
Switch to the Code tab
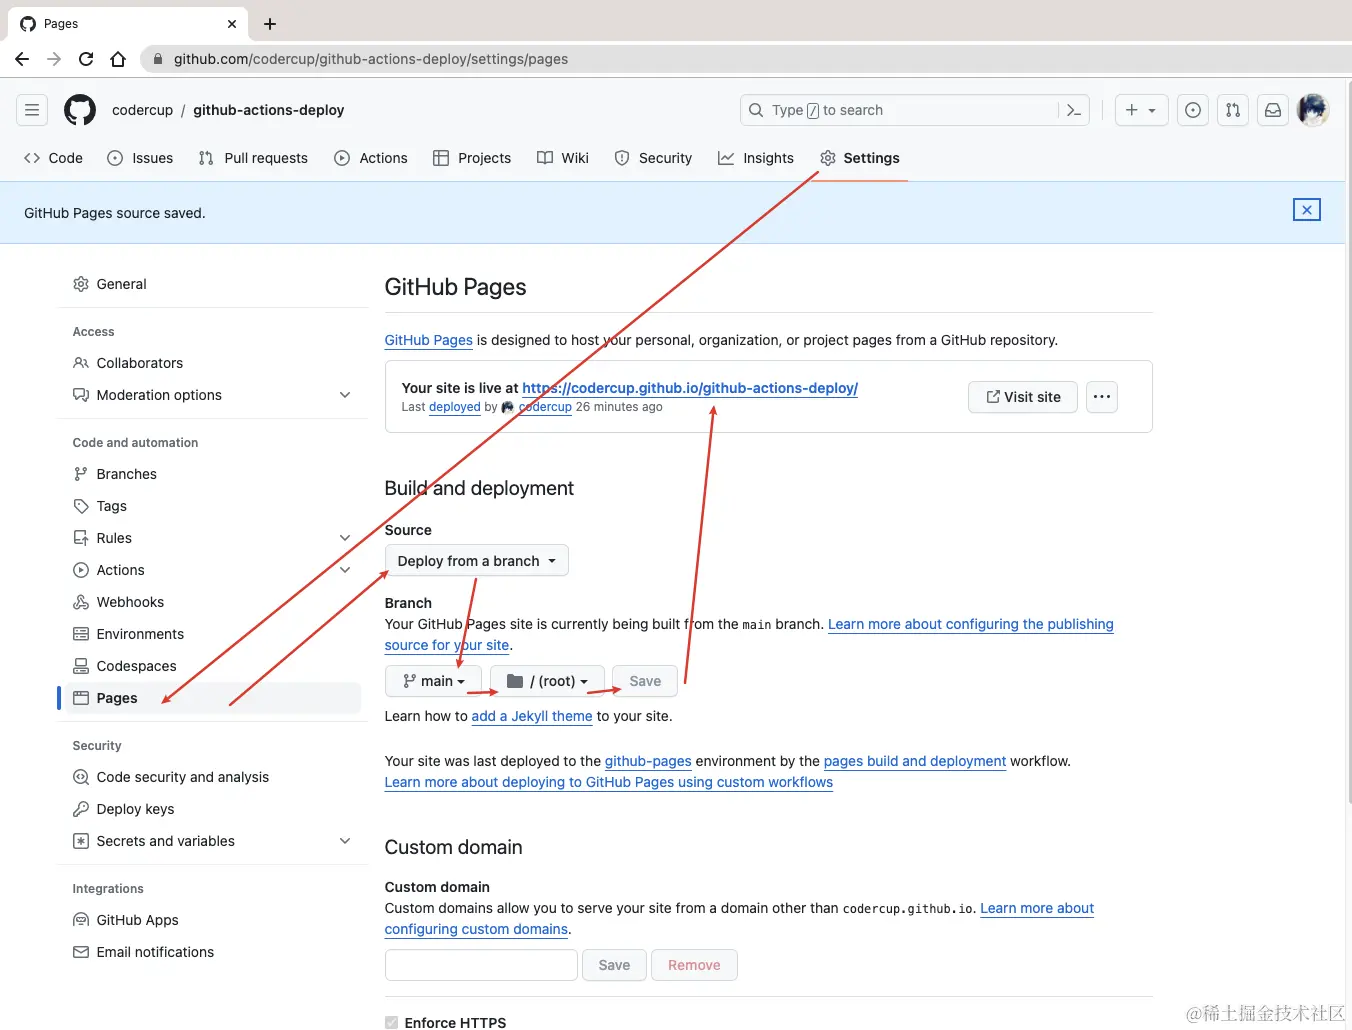point(54,158)
